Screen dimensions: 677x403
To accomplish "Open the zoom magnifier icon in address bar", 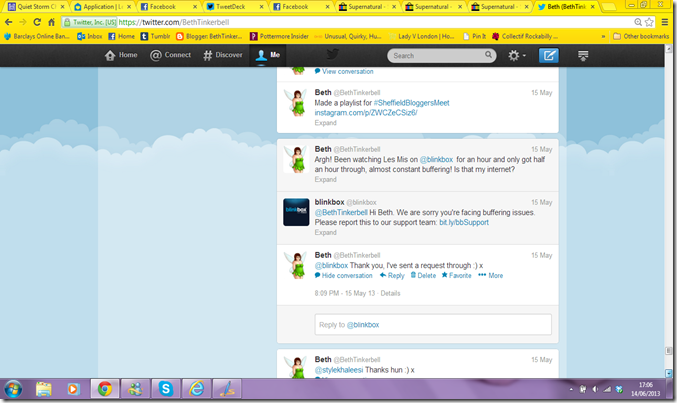I will click(638, 22).
